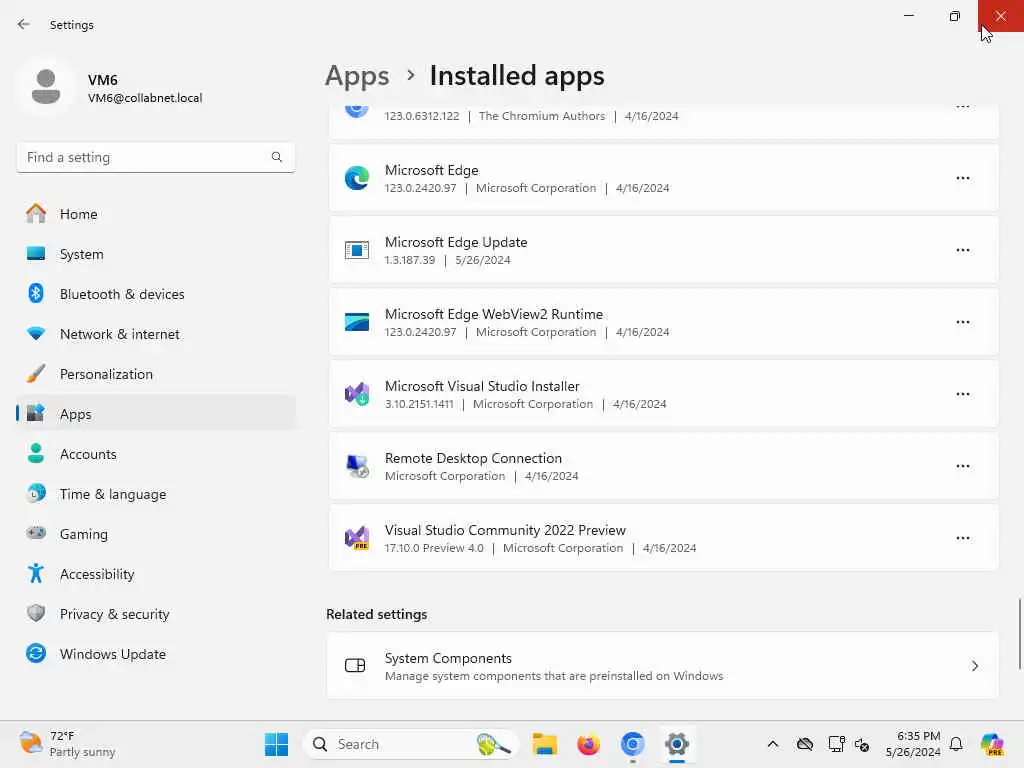Show hidden system tray icons
This screenshot has height=768, width=1024.
(773, 744)
